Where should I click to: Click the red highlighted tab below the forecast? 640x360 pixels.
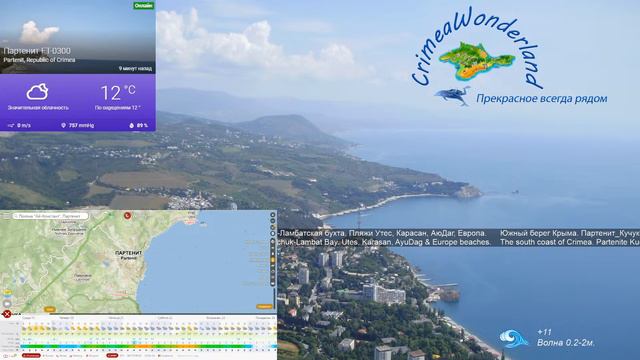[31, 356]
